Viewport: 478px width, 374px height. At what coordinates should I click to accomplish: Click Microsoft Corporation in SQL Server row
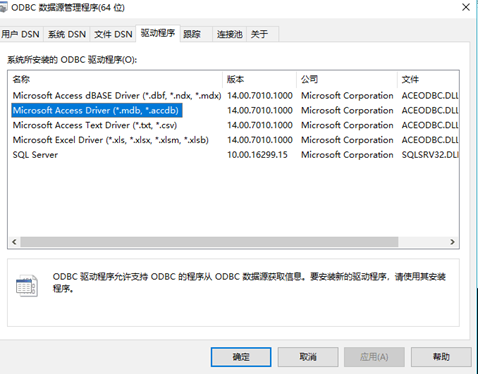pos(347,155)
